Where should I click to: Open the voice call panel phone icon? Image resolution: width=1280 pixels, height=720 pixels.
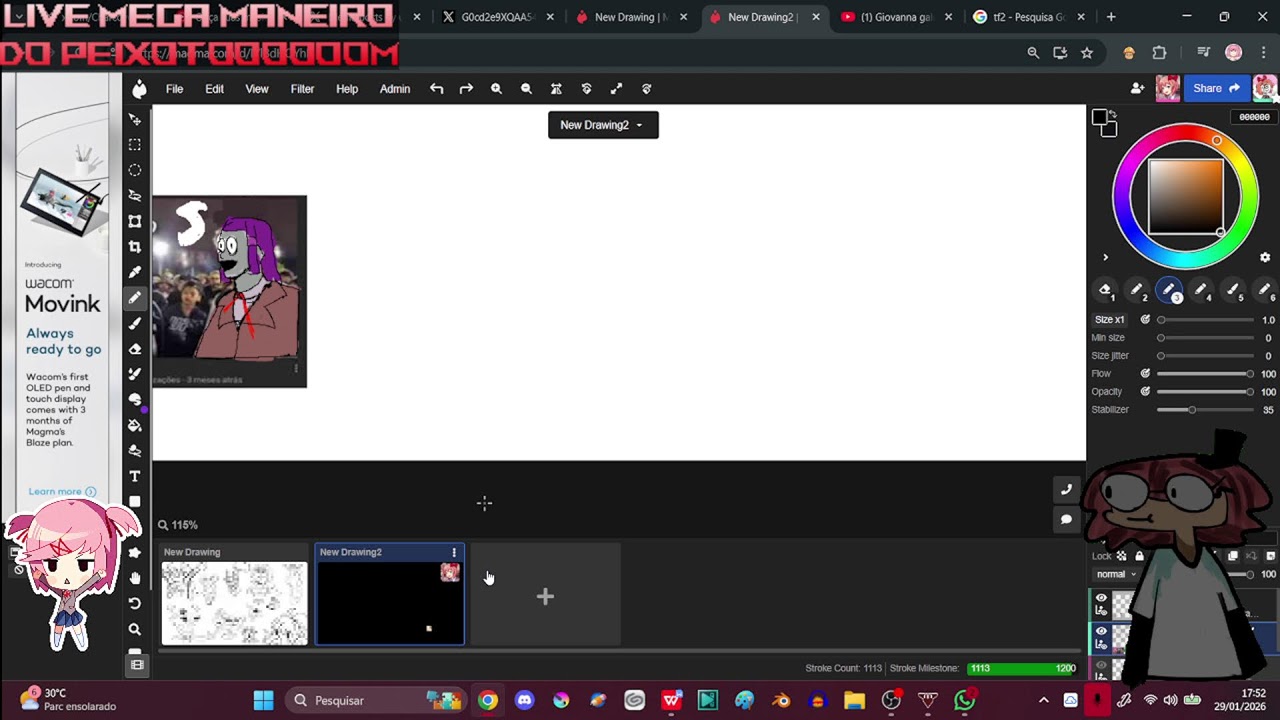pos(1066,489)
